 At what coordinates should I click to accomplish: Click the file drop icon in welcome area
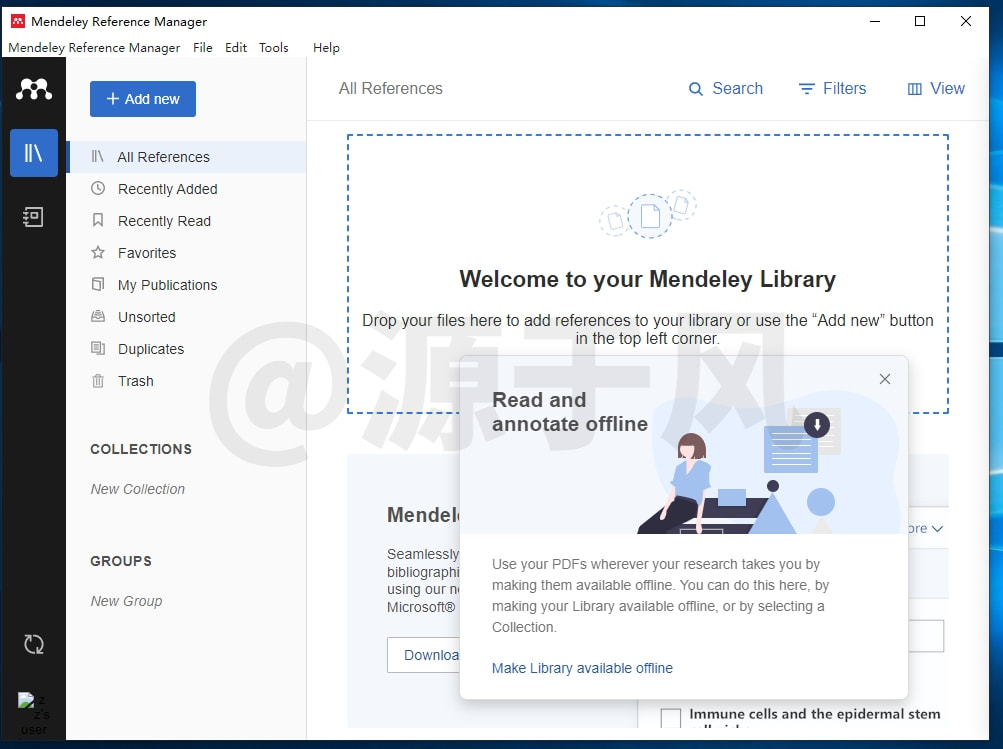click(648, 215)
